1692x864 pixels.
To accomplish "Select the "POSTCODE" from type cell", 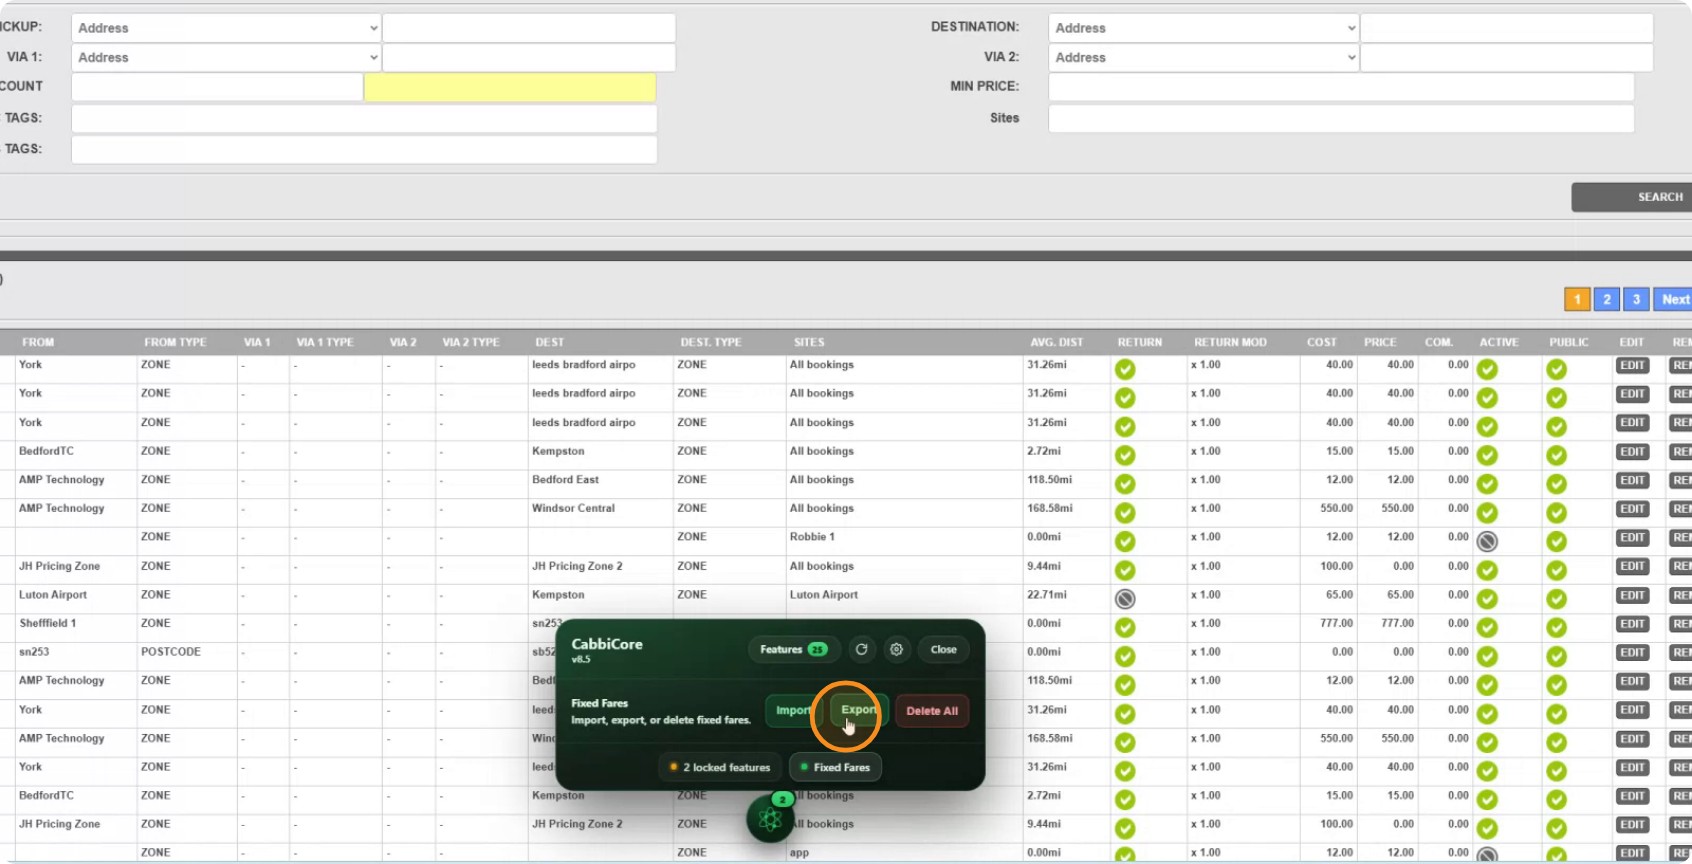I will click(171, 652).
